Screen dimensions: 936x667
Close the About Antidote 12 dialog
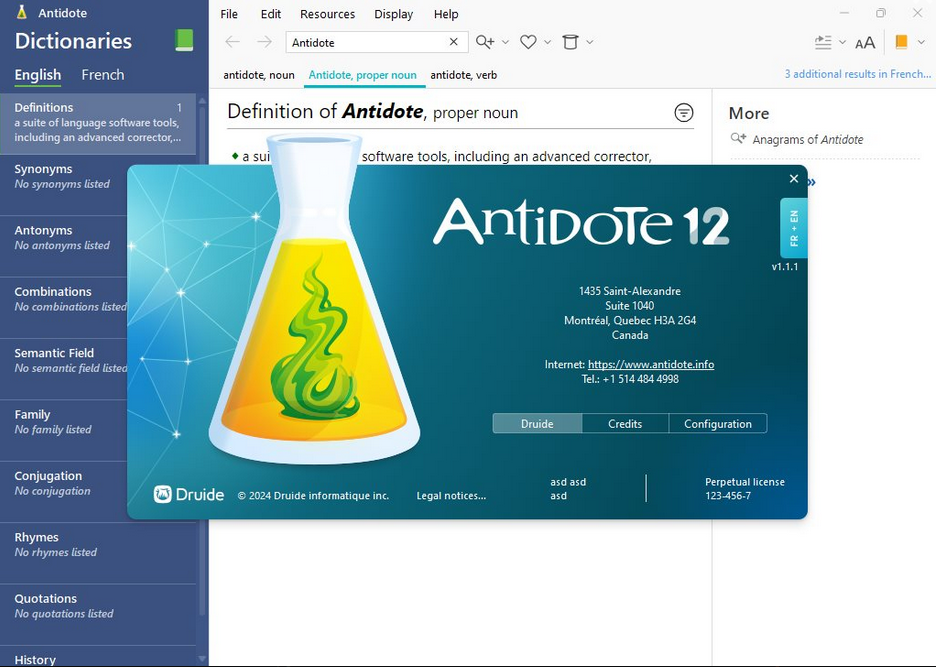click(794, 179)
